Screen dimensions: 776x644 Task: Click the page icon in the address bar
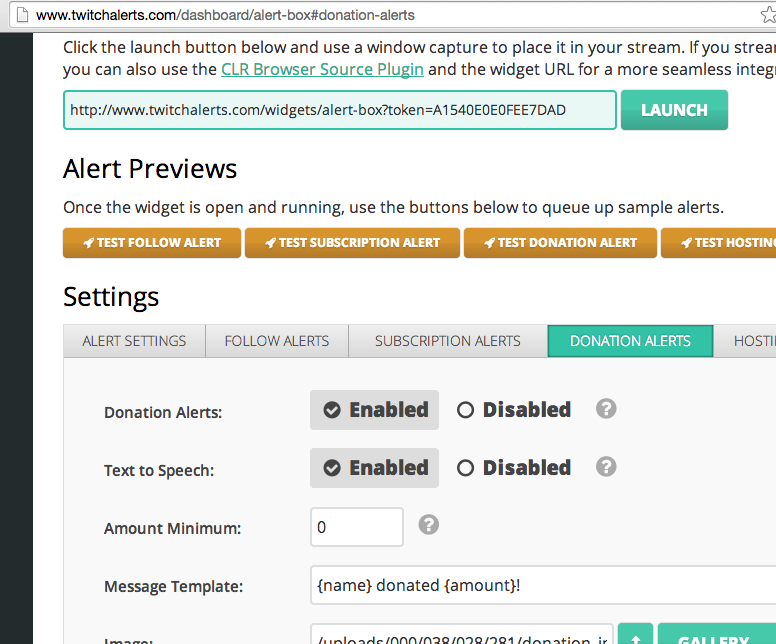coord(22,15)
